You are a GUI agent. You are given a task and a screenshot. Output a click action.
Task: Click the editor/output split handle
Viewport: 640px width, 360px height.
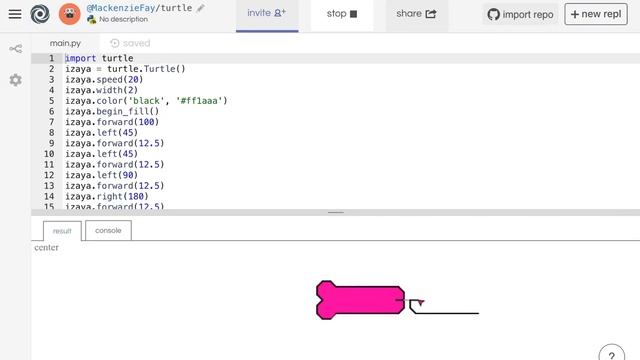point(336,213)
